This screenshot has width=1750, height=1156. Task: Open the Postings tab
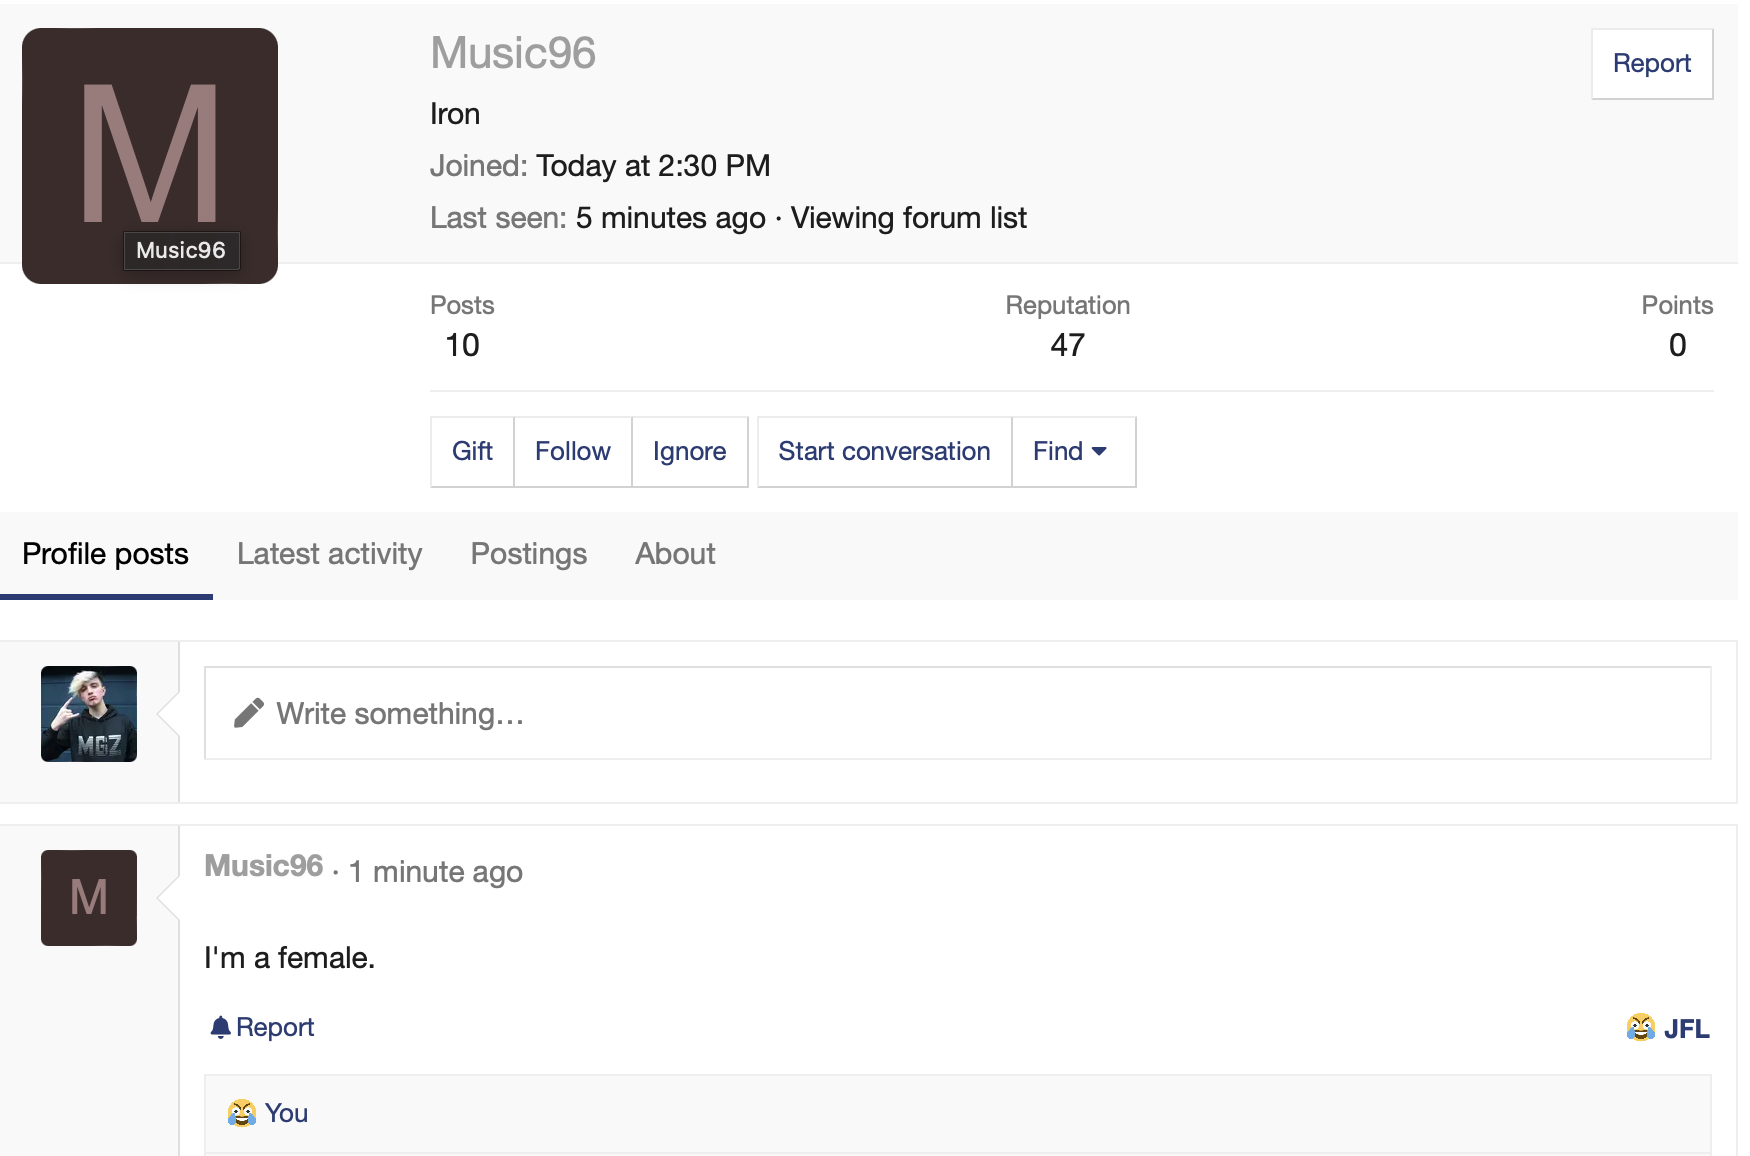coord(528,554)
